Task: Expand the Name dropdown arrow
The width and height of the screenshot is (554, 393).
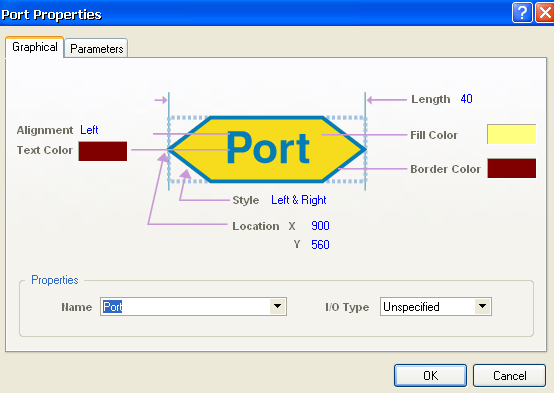Action: (x=278, y=306)
